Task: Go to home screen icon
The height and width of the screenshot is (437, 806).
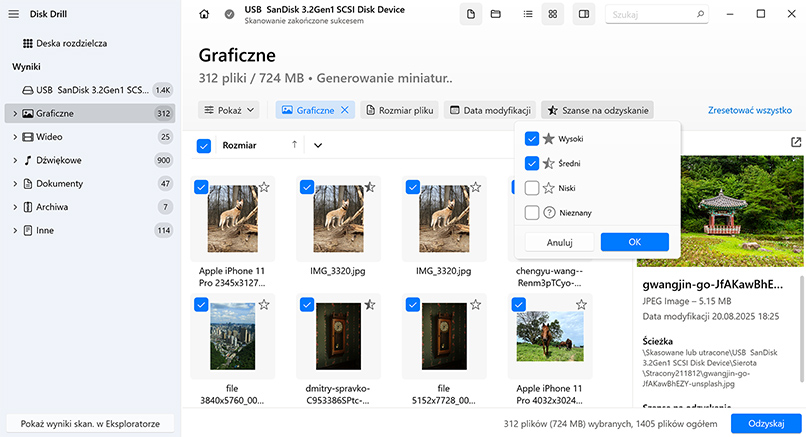Action: [204, 14]
